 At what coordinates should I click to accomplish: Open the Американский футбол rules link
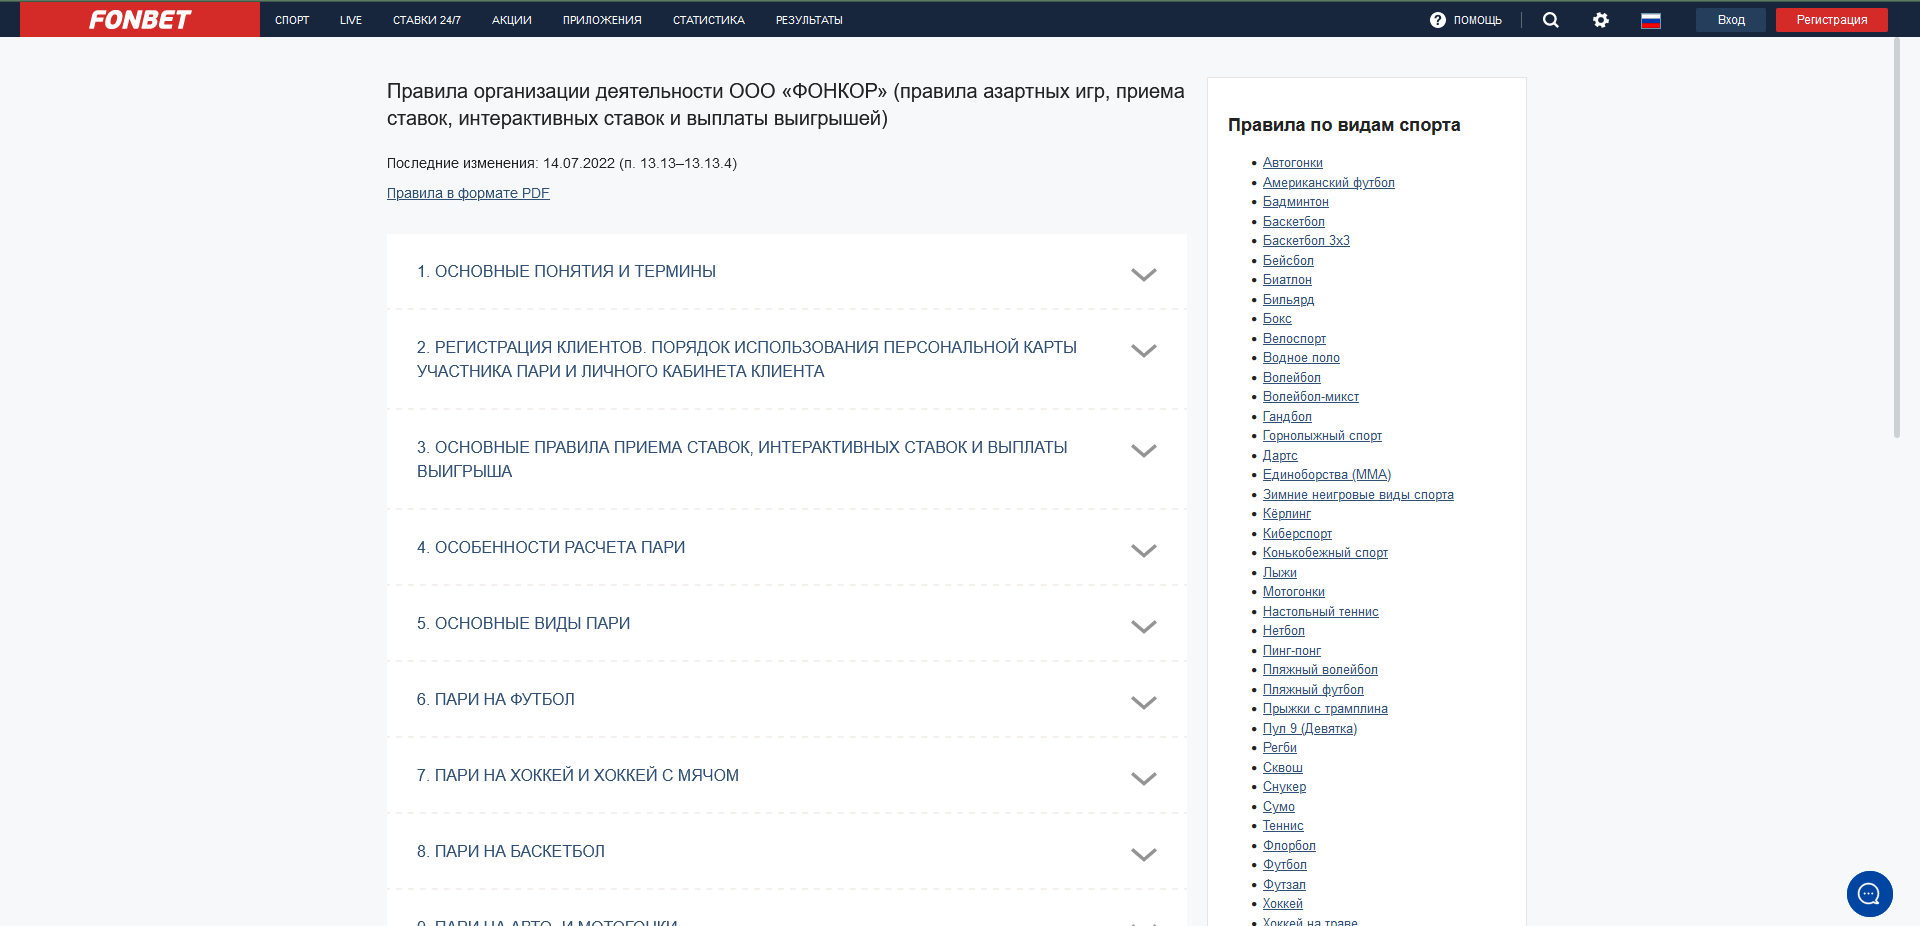[x=1328, y=182]
